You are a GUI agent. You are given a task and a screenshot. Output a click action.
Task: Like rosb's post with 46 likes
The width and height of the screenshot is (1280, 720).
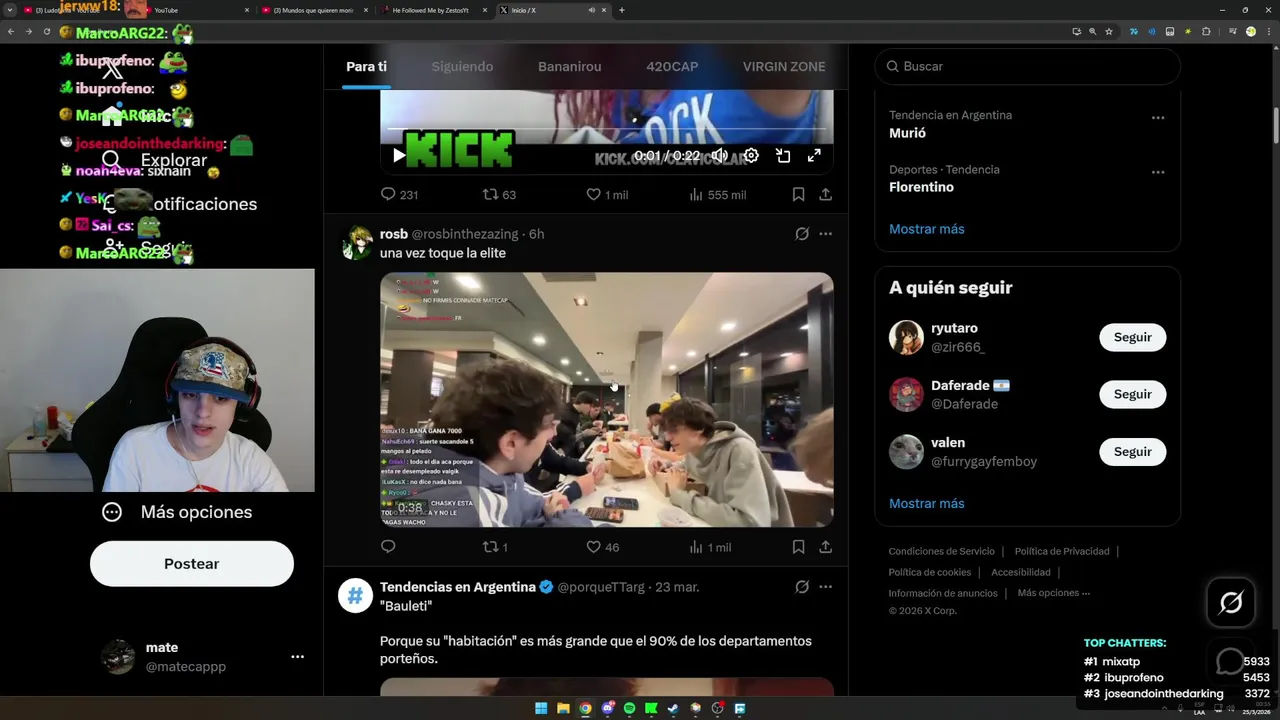(x=603, y=547)
